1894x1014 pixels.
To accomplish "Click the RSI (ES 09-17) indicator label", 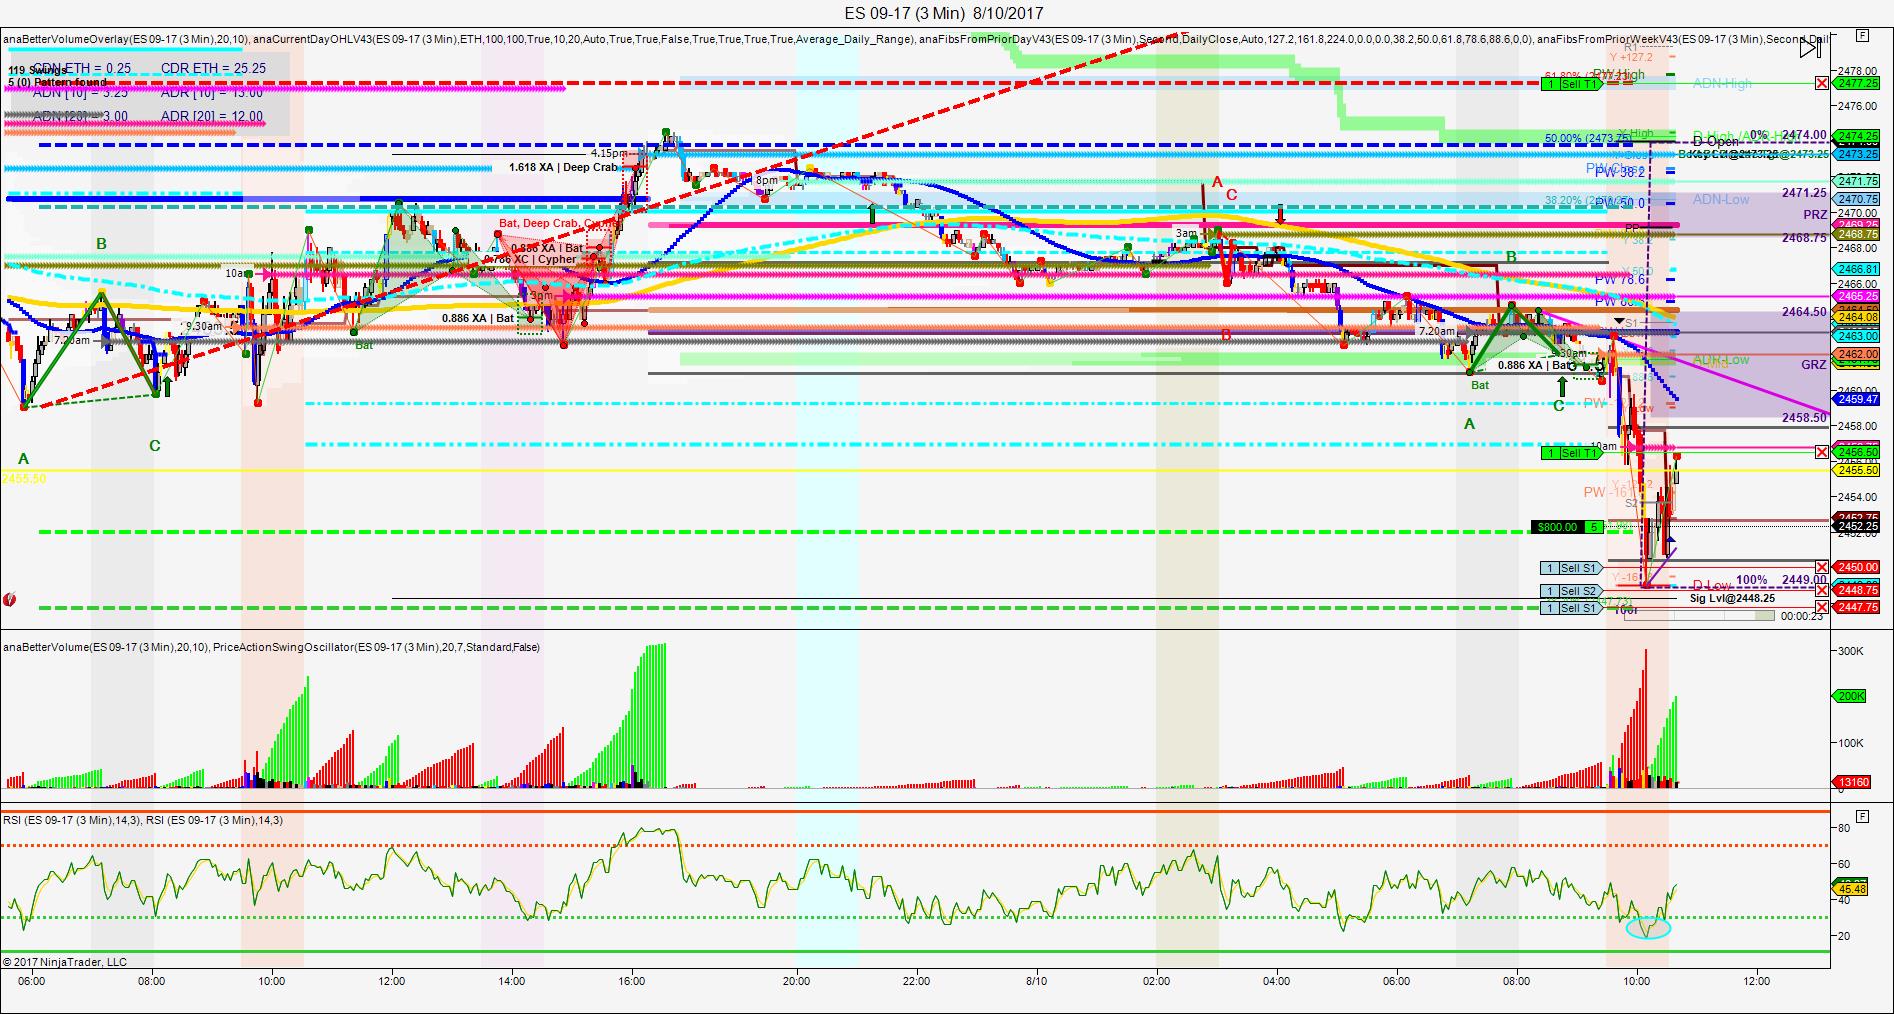I will click(143, 820).
